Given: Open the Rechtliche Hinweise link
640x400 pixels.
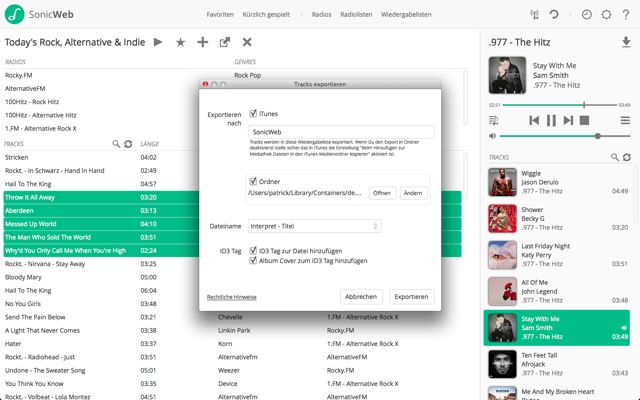Looking at the screenshot, I should pyautogui.click(x=232, y=297).
